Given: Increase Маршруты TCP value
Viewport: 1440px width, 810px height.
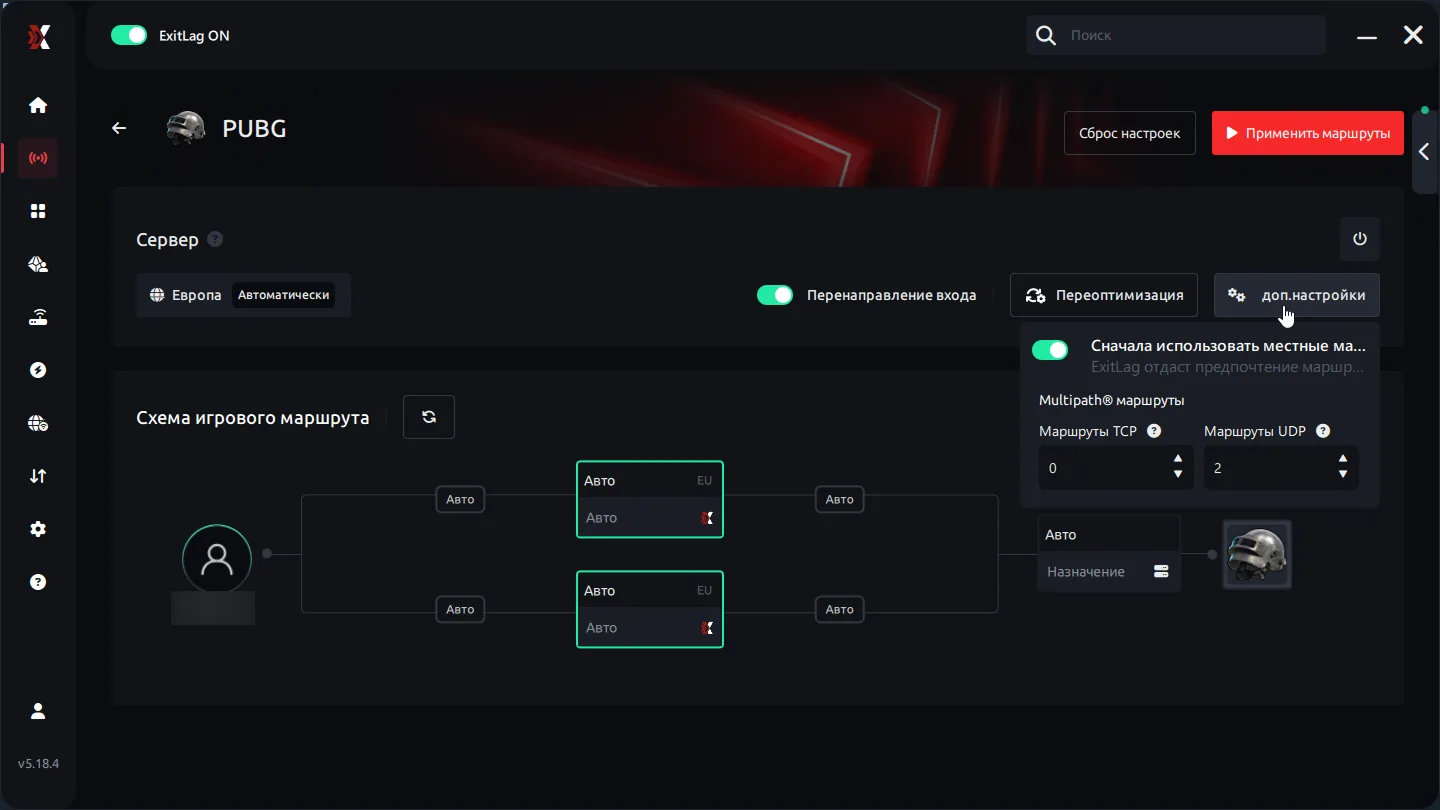Looking at the screenshot, I should click(1178, 459).
